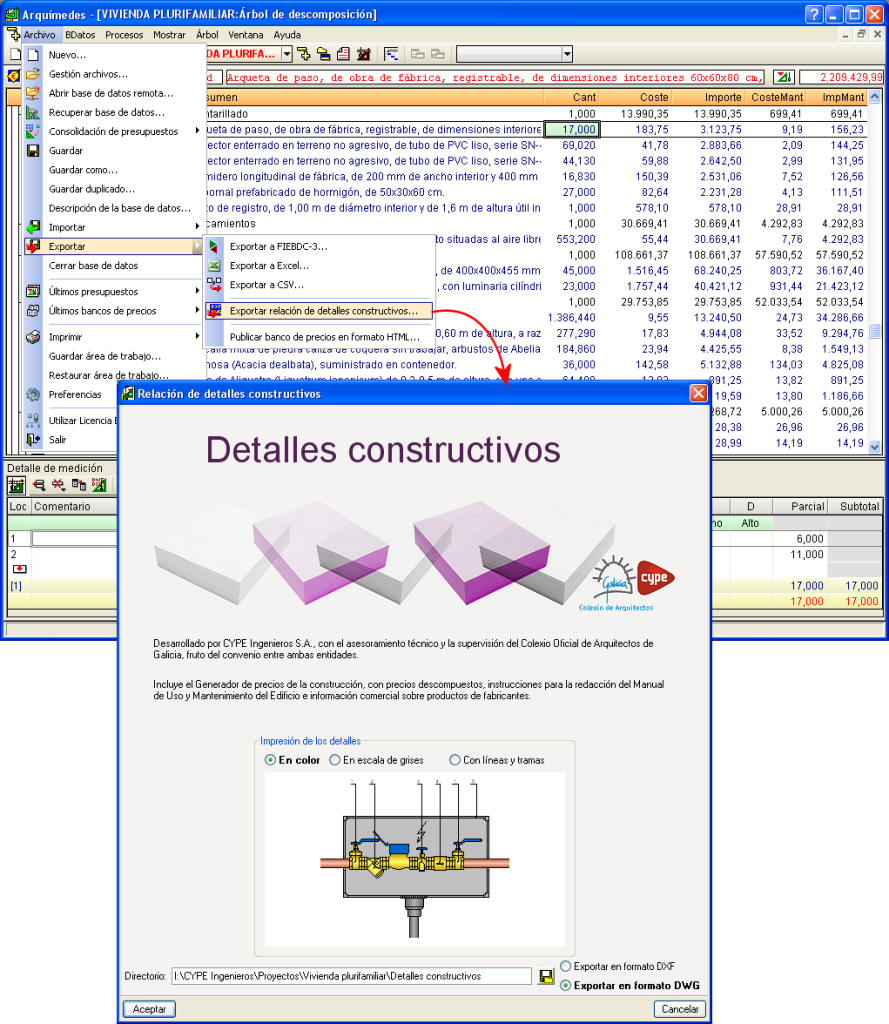Click the Parcial column header
This screenshot has height=1024, width=889.
coord(800,506)
